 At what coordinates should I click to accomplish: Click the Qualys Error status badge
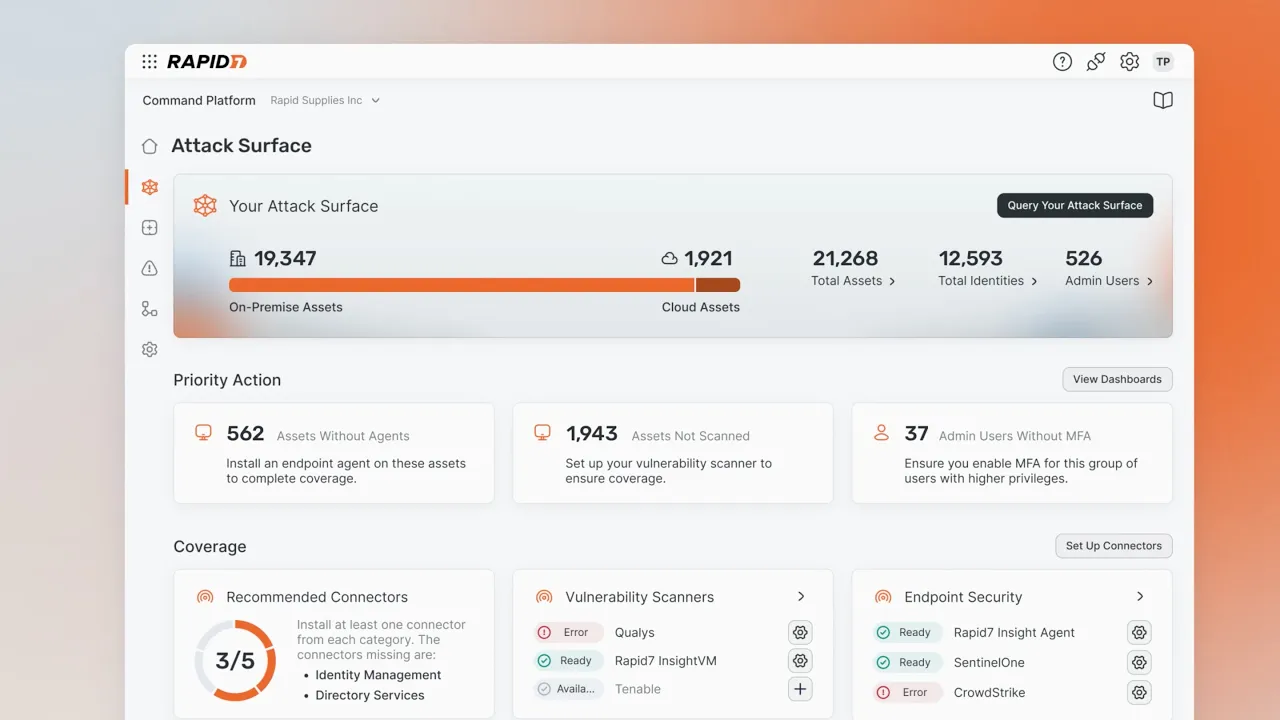pos(568,632)
